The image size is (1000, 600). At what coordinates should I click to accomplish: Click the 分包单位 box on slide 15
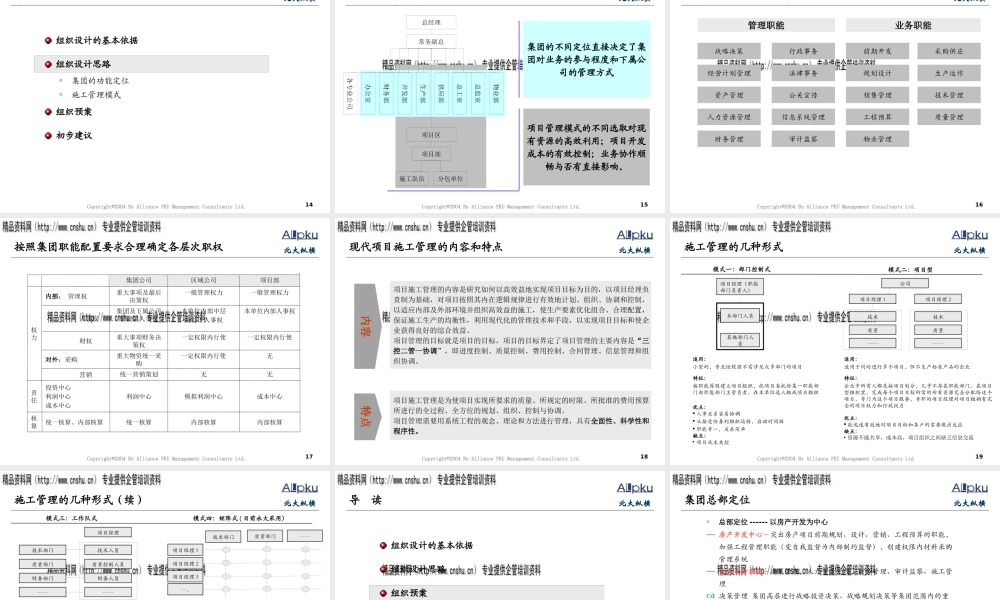pos(451,179)
